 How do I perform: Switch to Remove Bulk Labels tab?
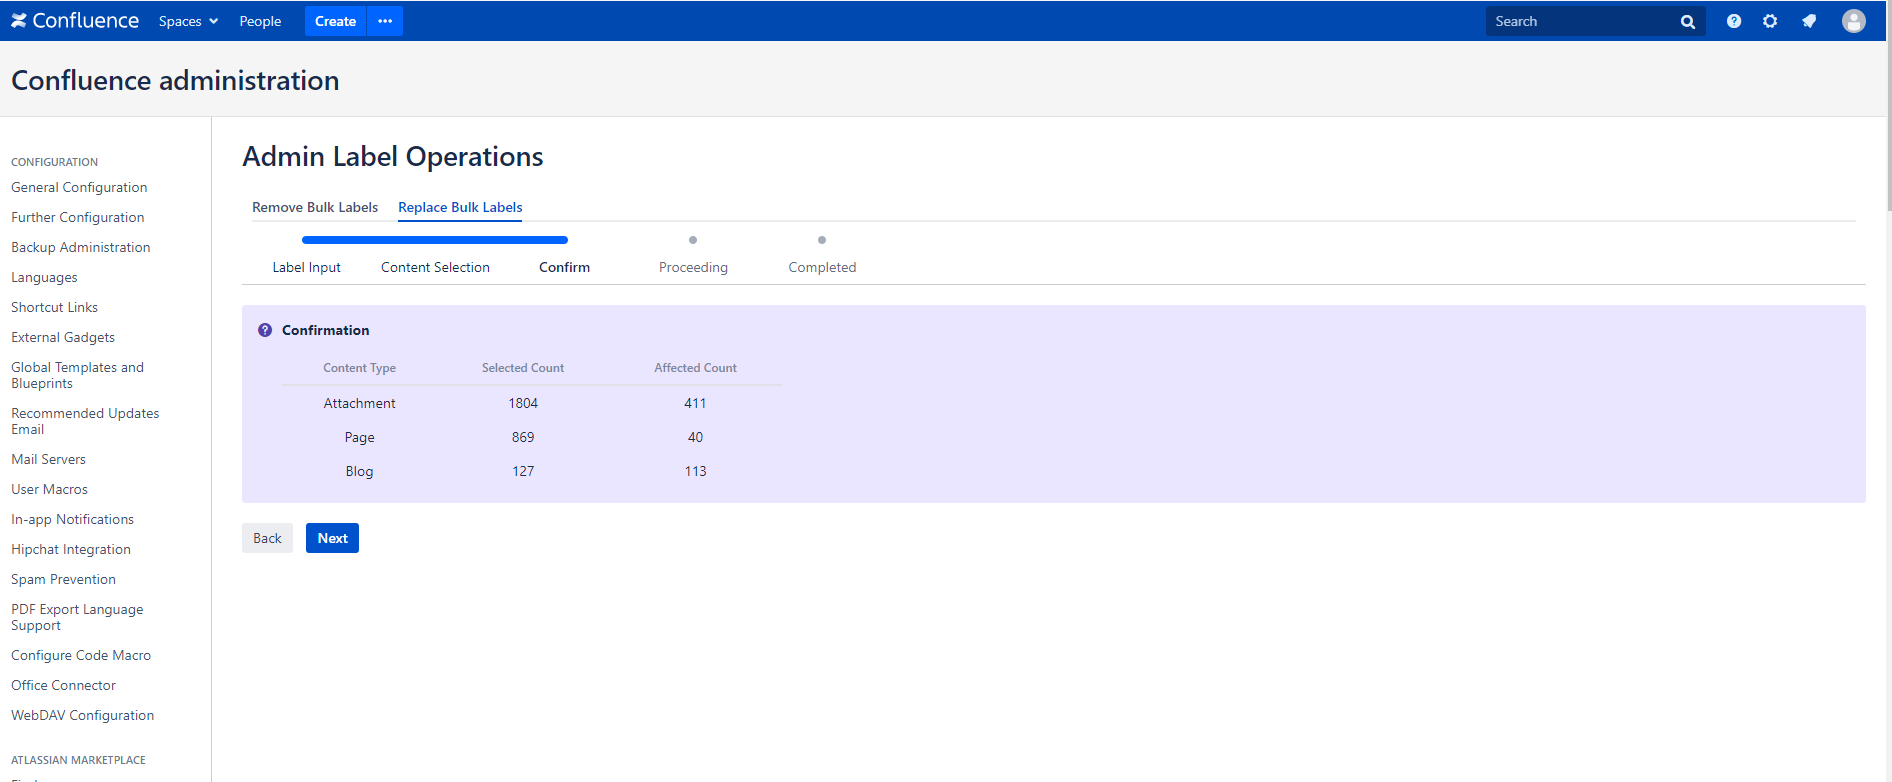click(x=315, y=207)
